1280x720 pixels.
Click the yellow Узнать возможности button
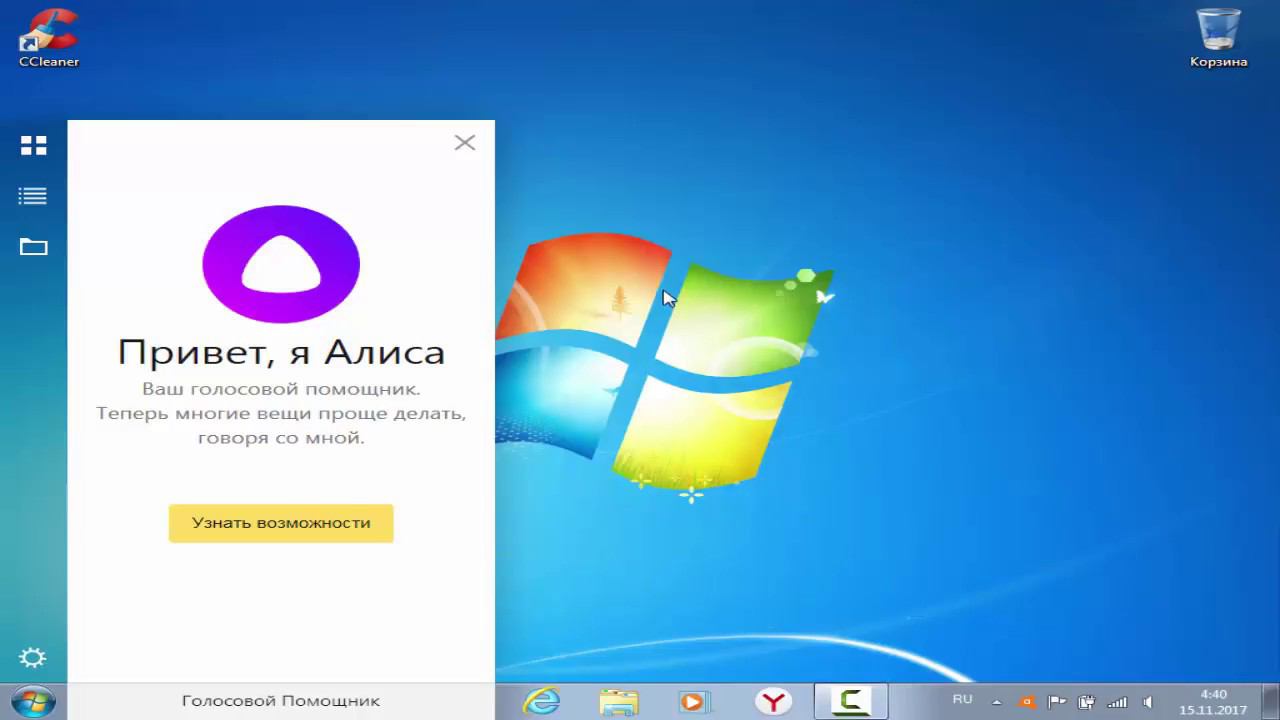pos(281,523)
